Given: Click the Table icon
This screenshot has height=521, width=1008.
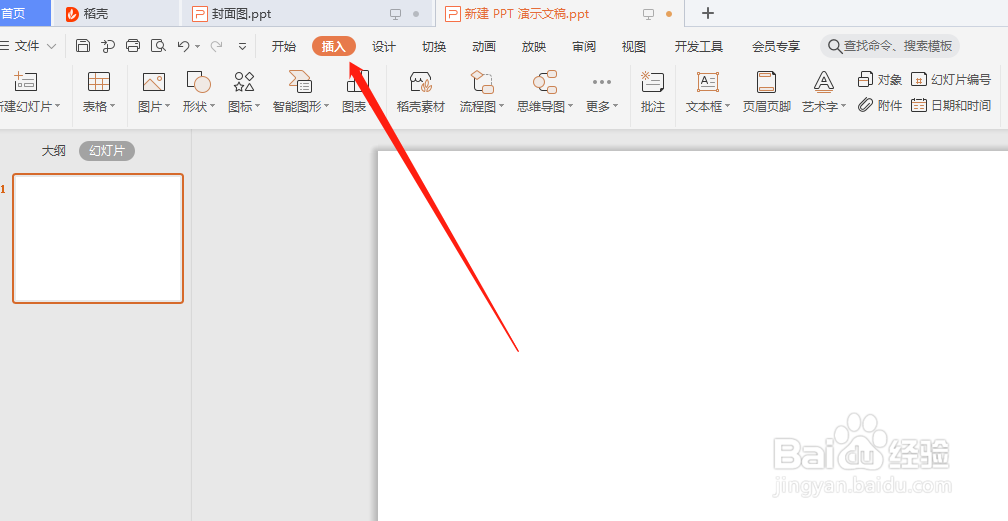Looking at the screenshot, I should (x=99, y=82).
